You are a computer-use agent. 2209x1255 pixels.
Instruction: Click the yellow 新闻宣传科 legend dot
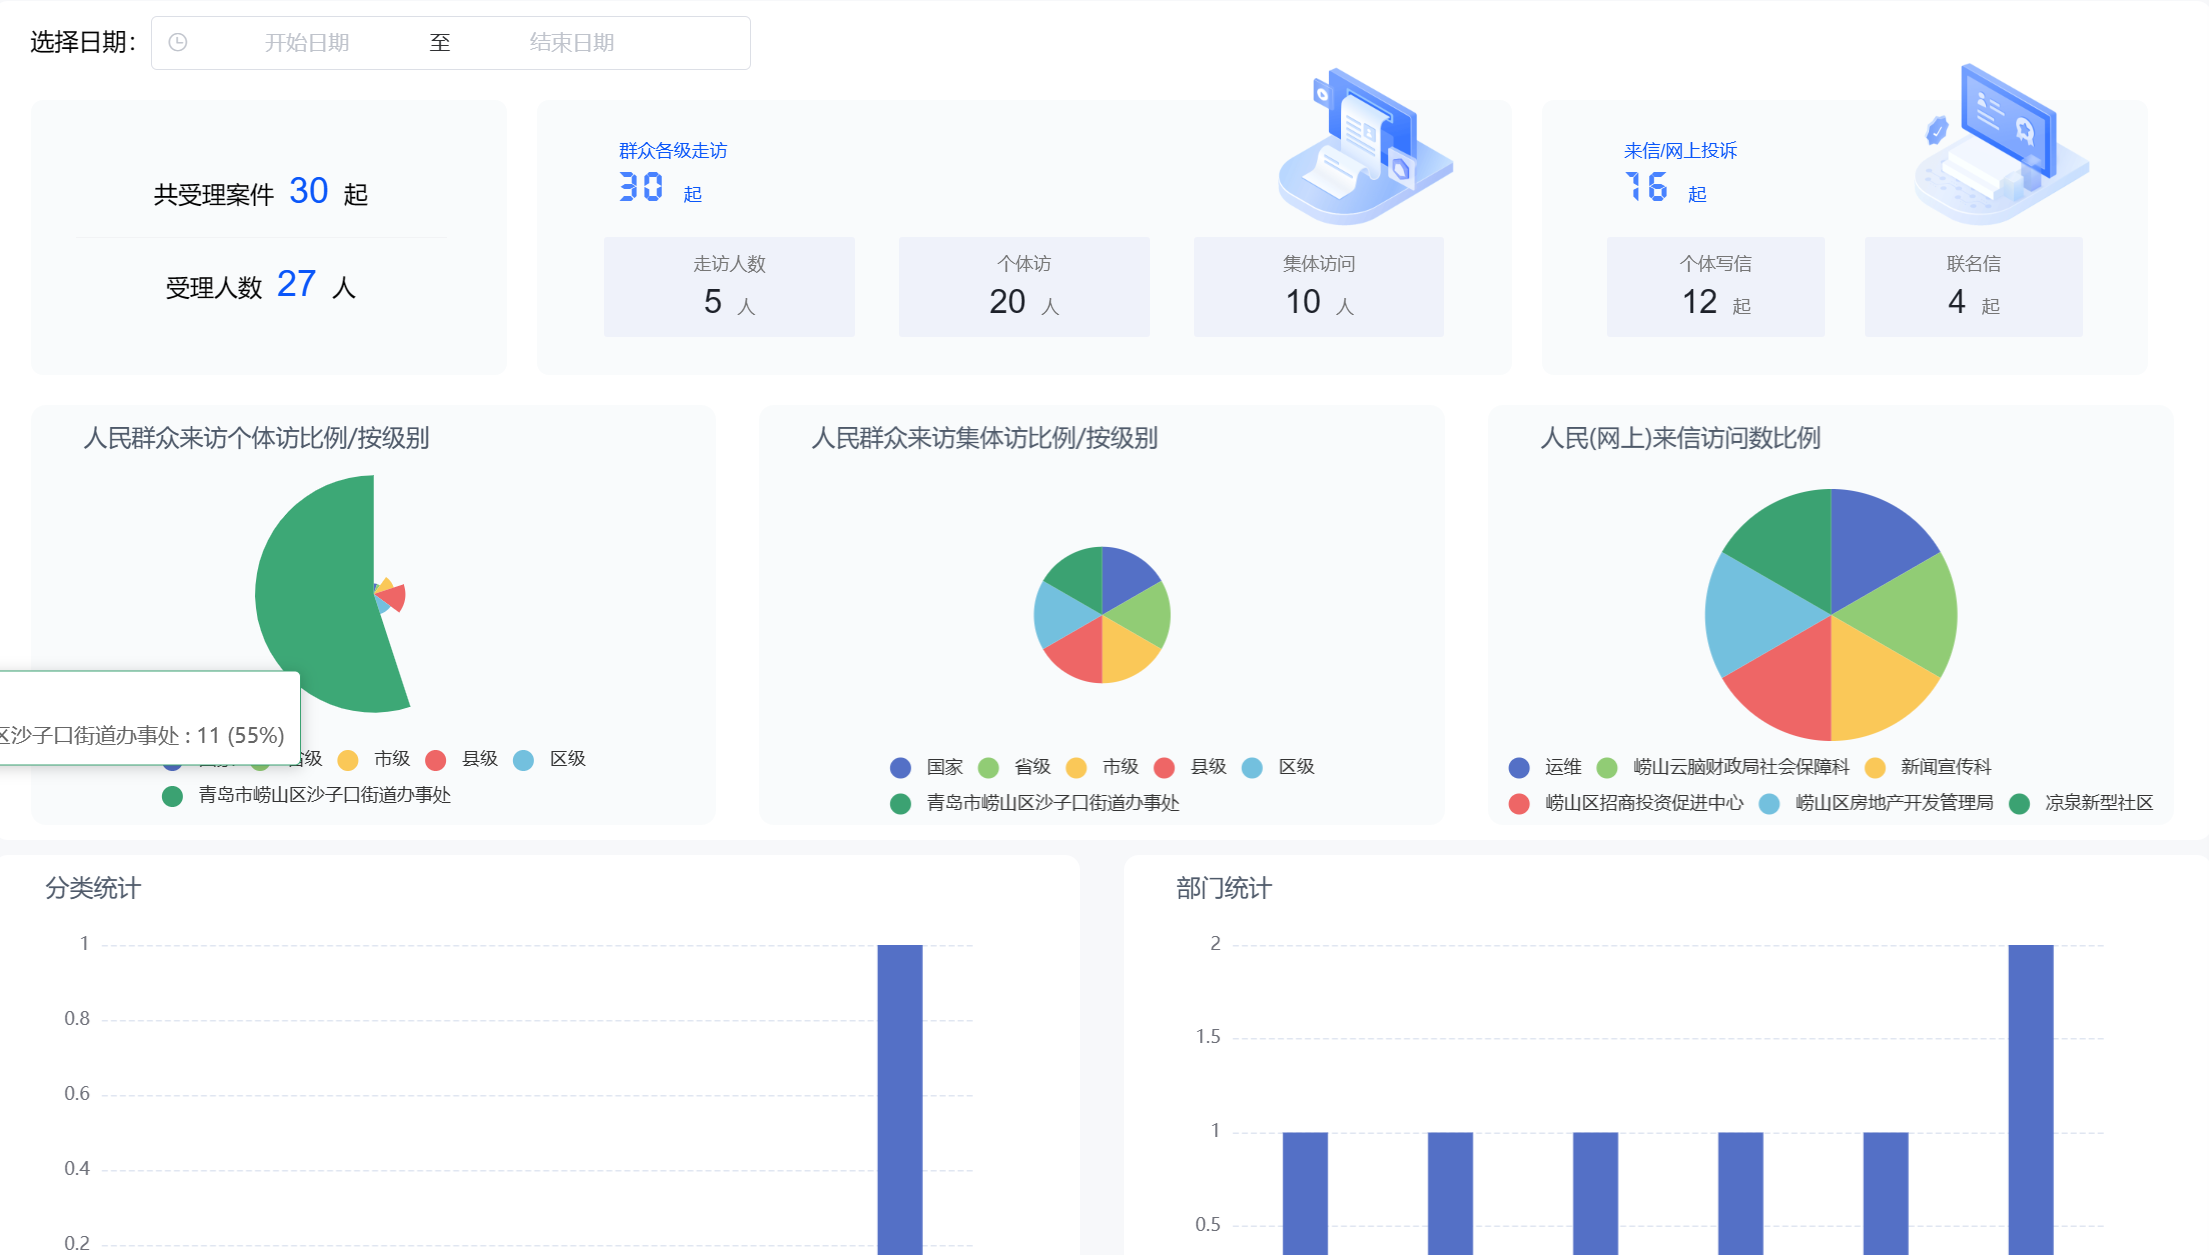pyautogui.click(x=1875, y=767)
